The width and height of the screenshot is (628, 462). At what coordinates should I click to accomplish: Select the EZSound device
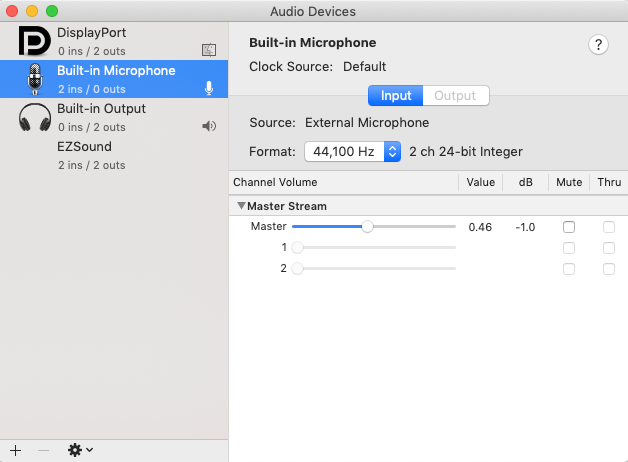click(x=84, y=155)
